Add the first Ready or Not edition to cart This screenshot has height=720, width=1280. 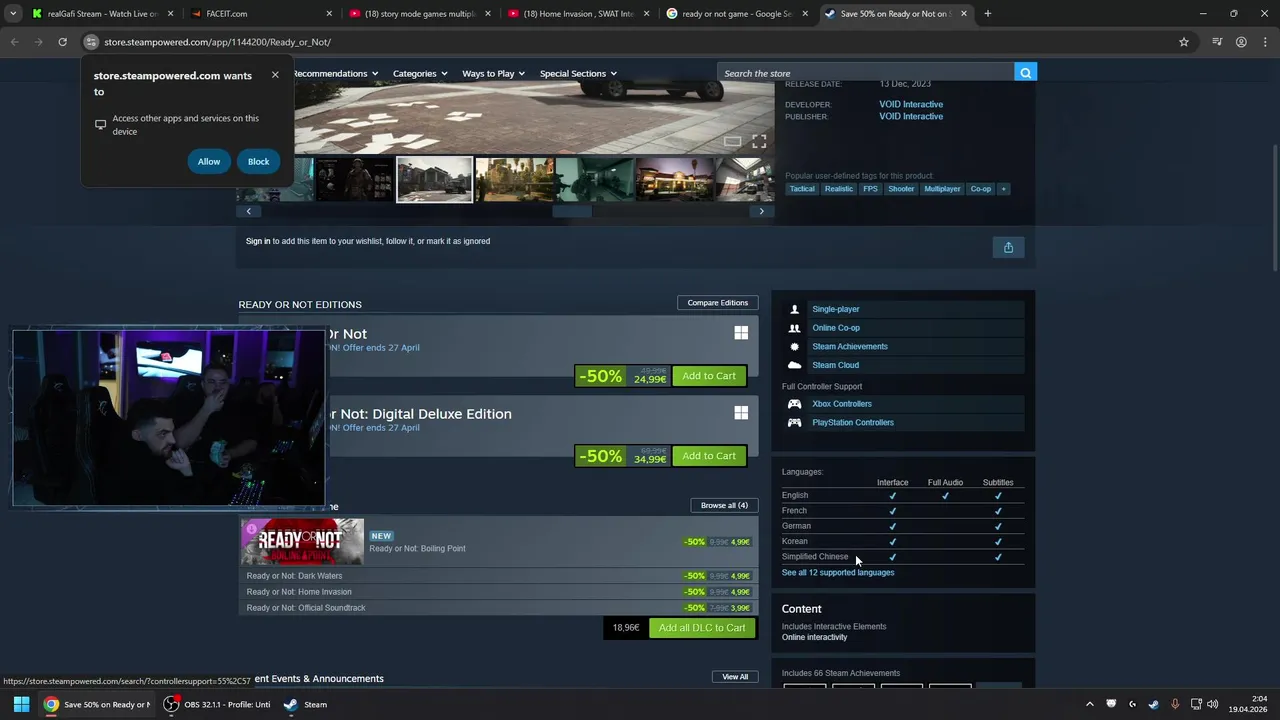click(x=709, y=376)
